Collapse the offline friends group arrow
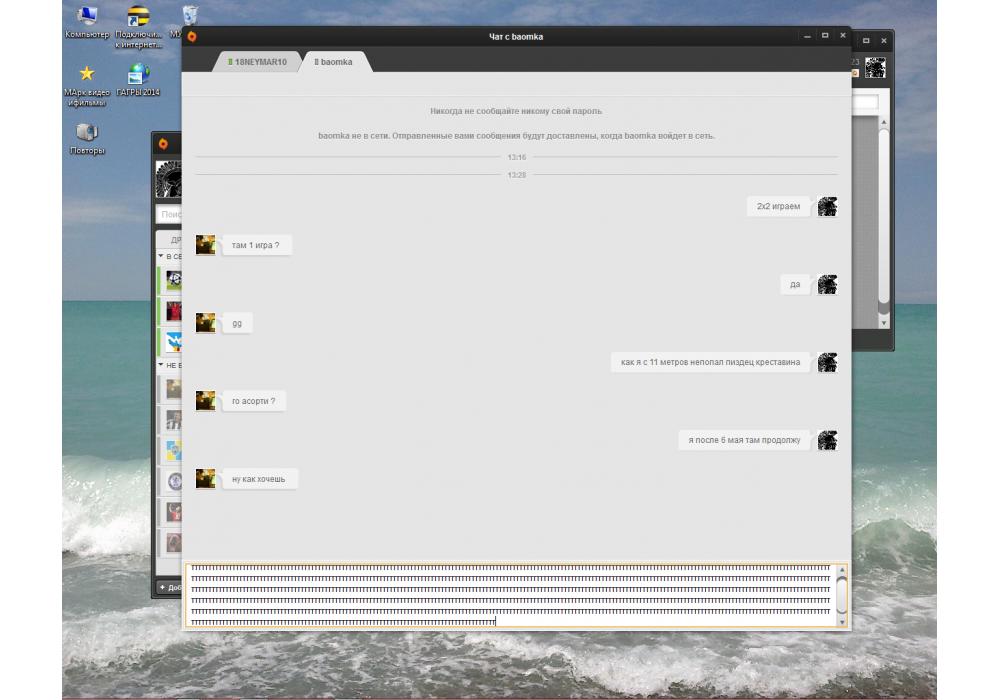Image resolution: width=1000 pixels, height=700 pixels. pyautogui.click(x=161, y=366)
